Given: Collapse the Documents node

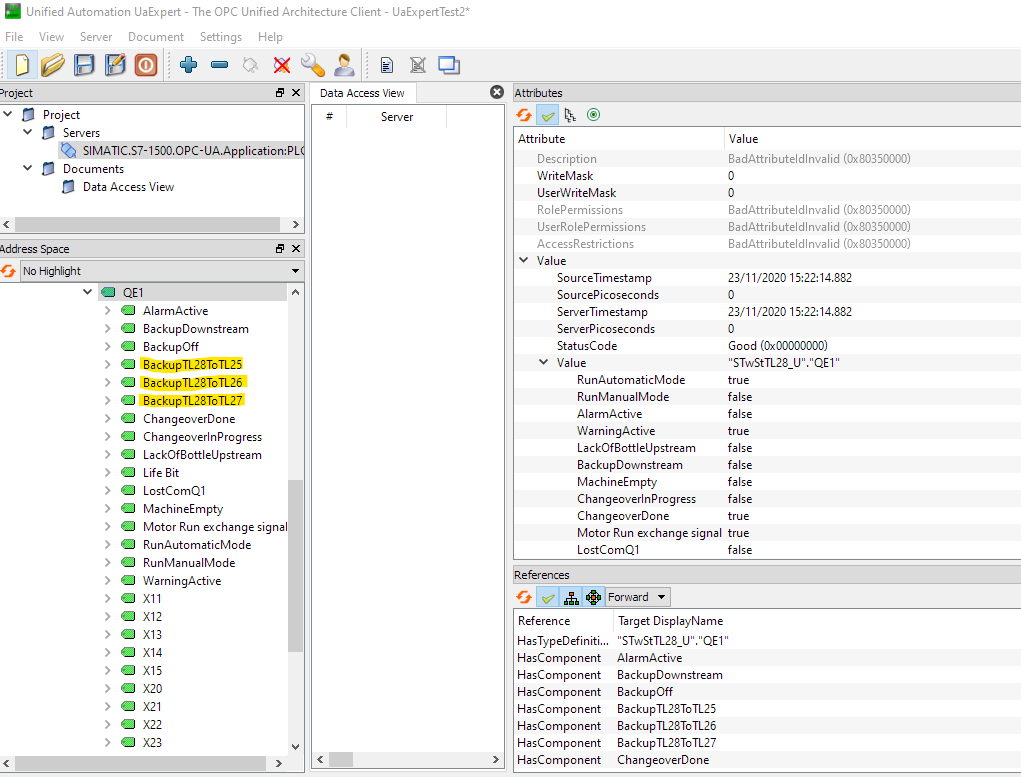Looking at the screenshot, I should 27,168.
